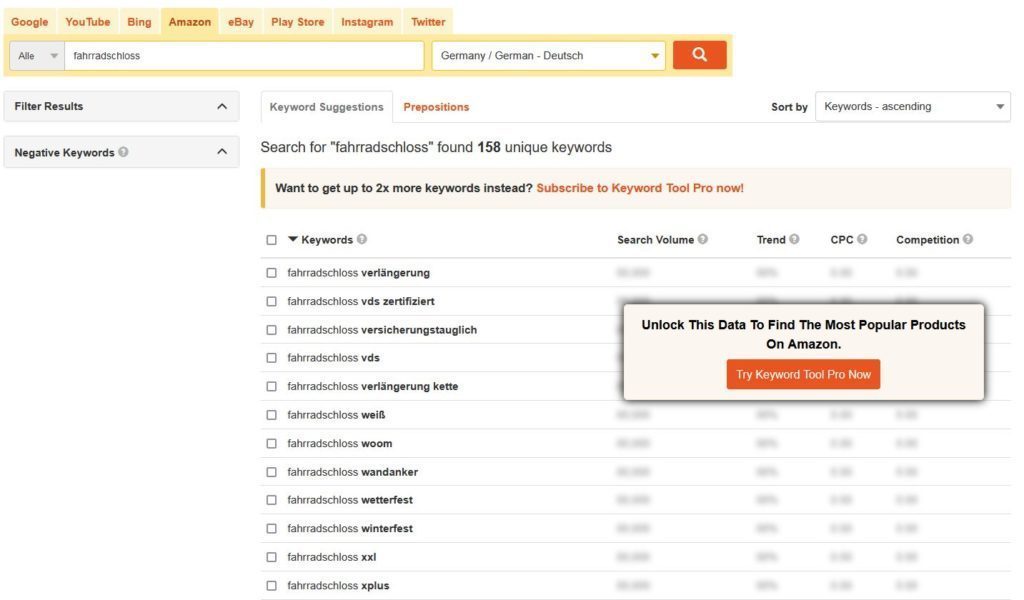
Task: Select the Amazon tab
Action: (189, 22)
